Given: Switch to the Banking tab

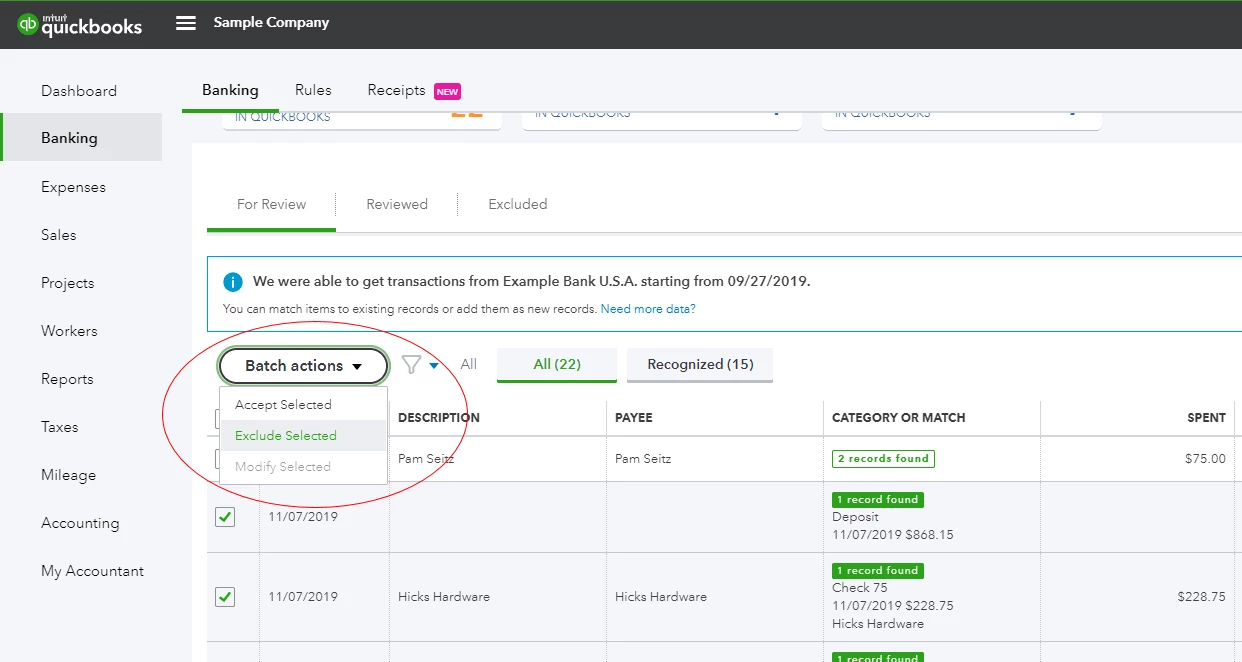Looking at the screenshot, I should pos(230,90).
